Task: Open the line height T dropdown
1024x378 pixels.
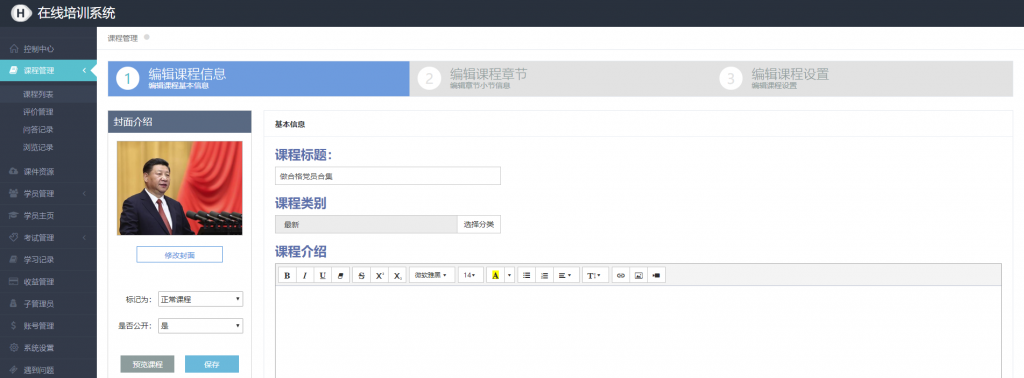Action: pos(595,276)
